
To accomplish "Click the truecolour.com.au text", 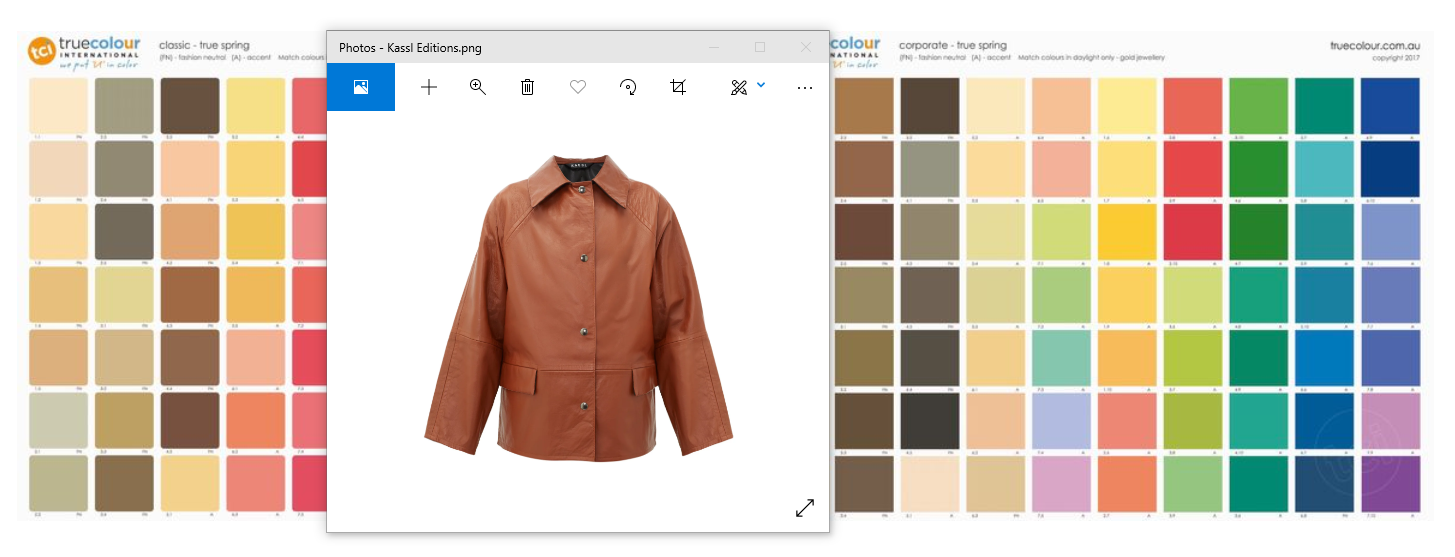I will [1375, 46].
